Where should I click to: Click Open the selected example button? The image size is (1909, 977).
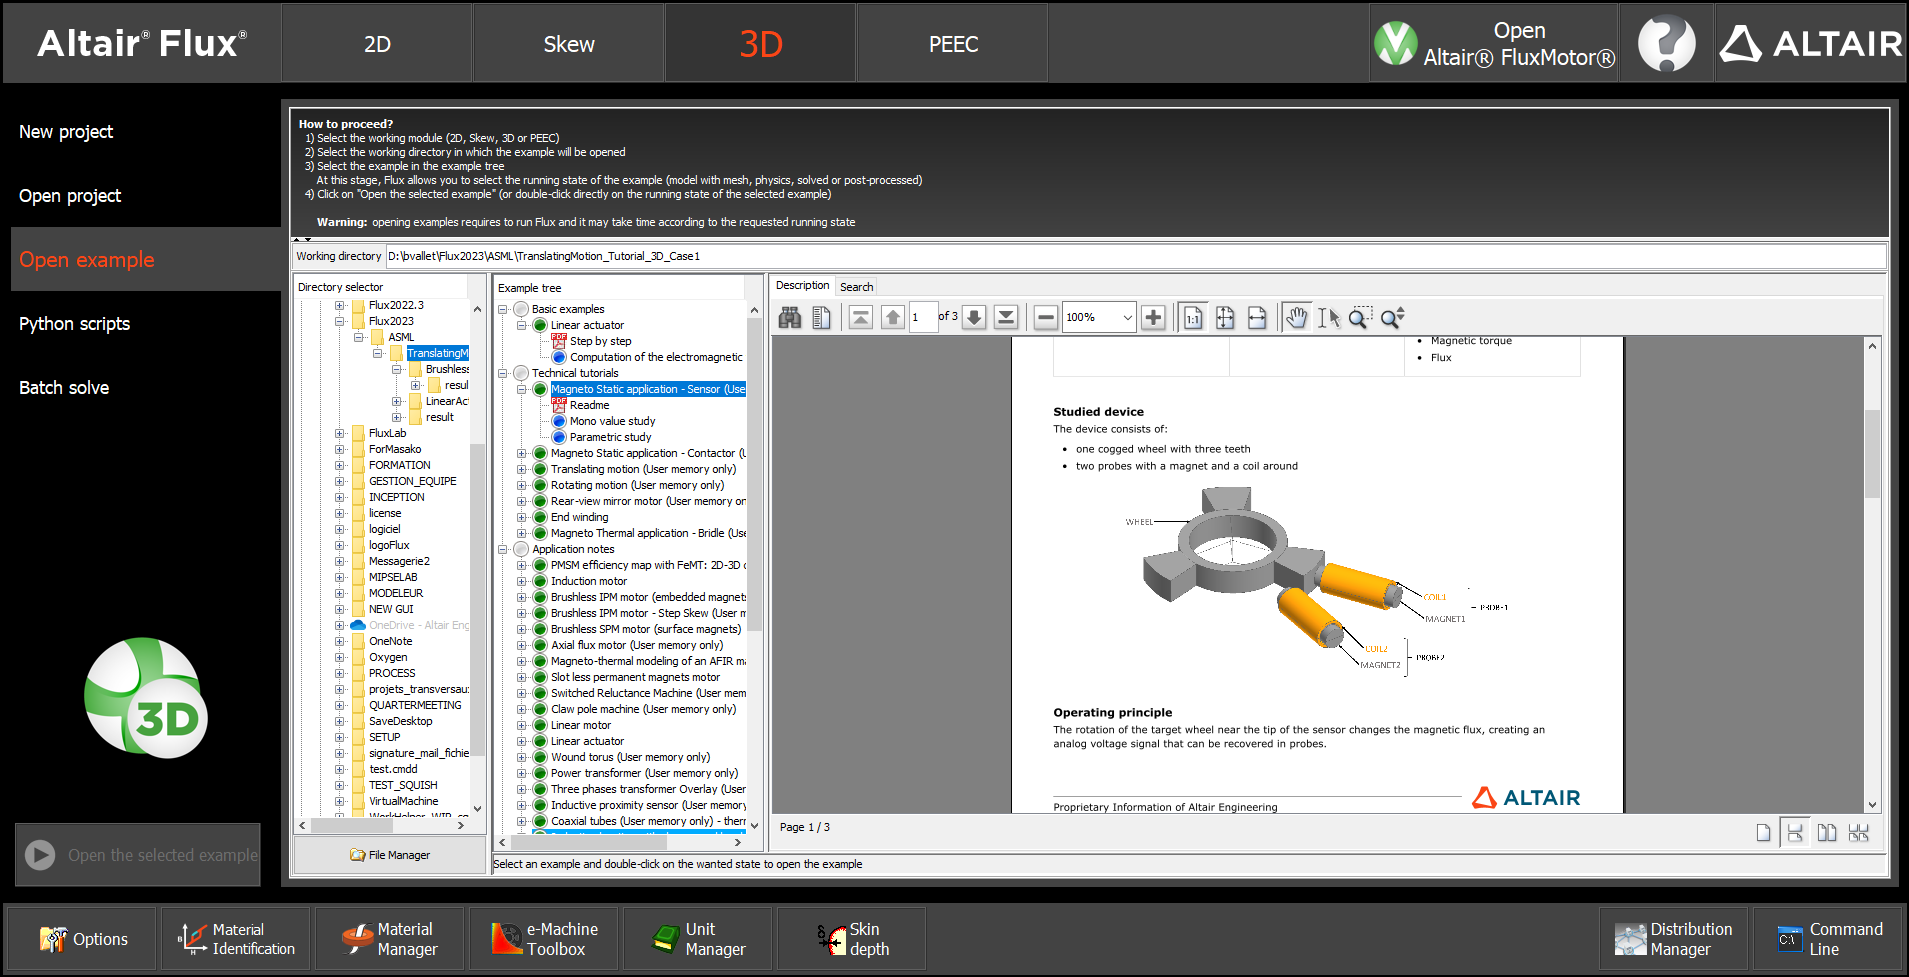coord(138,855)
